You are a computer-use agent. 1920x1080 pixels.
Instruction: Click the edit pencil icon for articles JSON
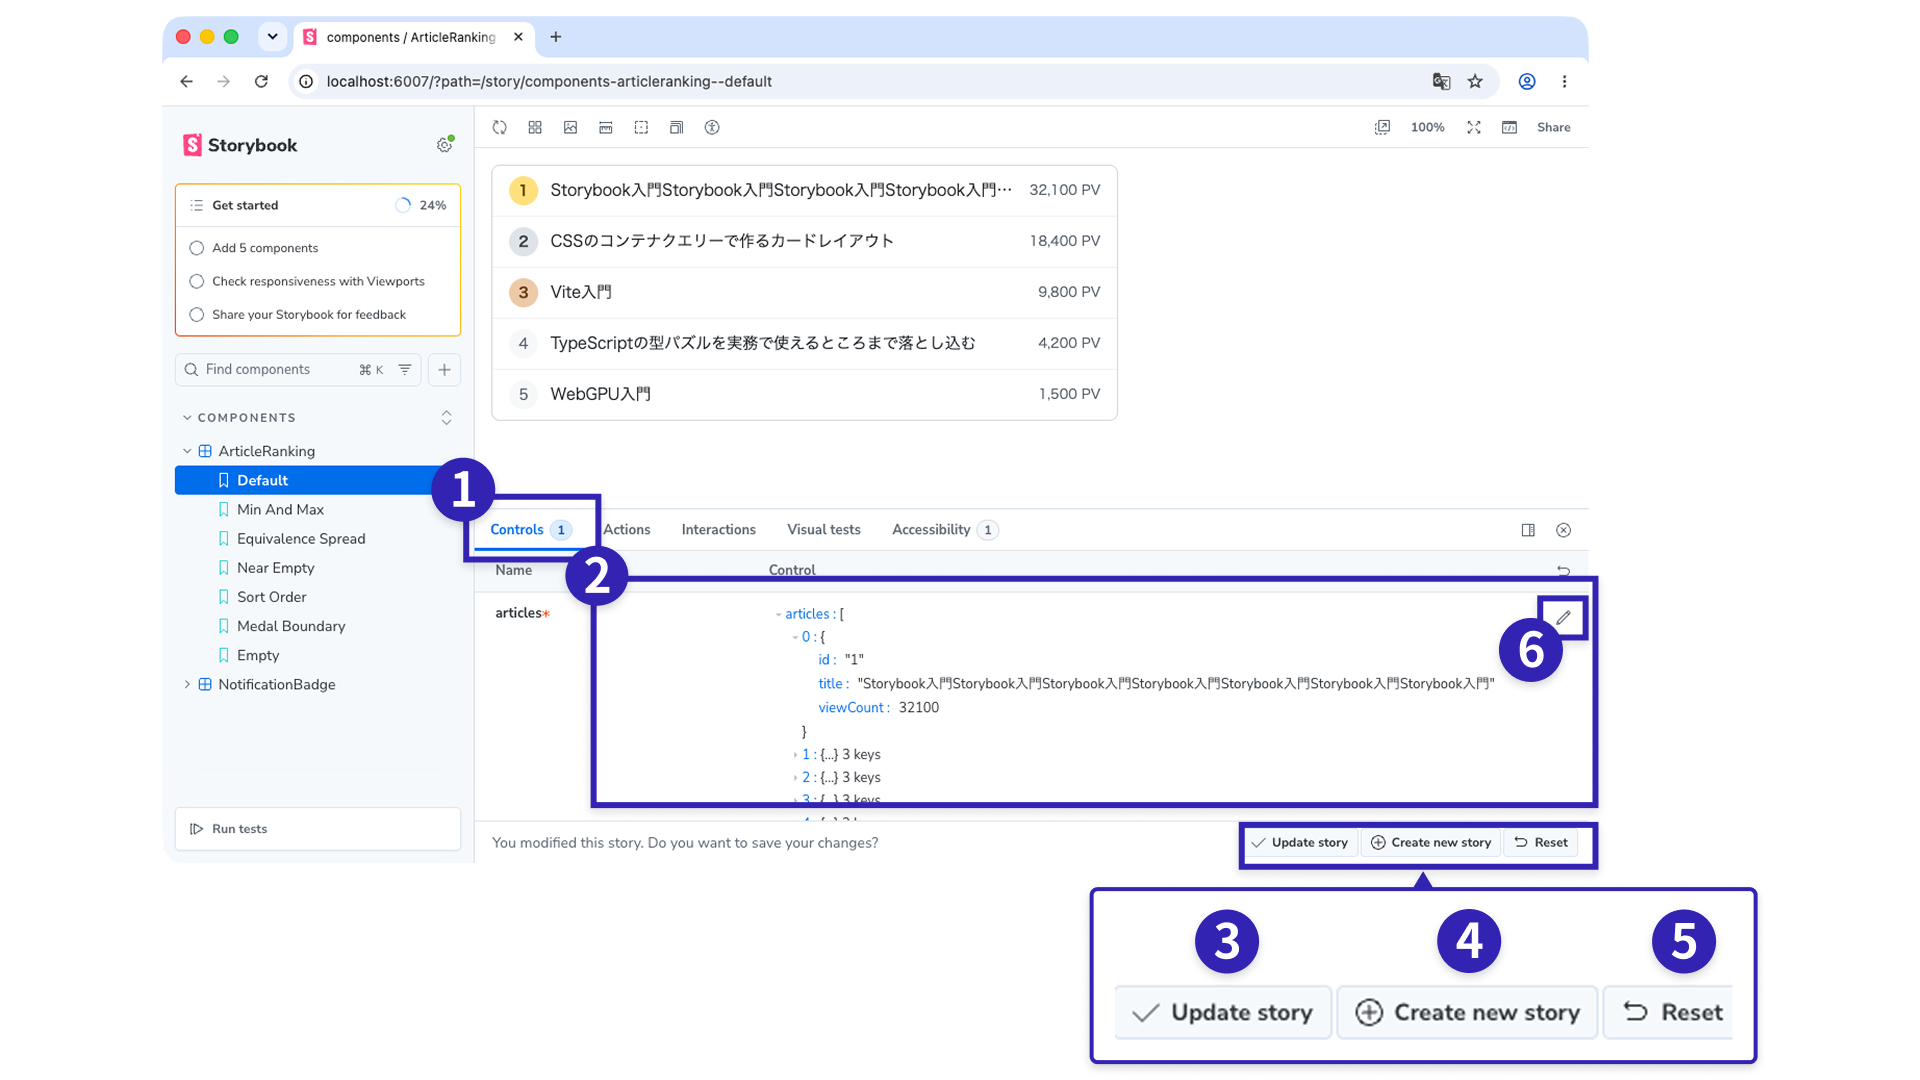(x=1563, y=617)
